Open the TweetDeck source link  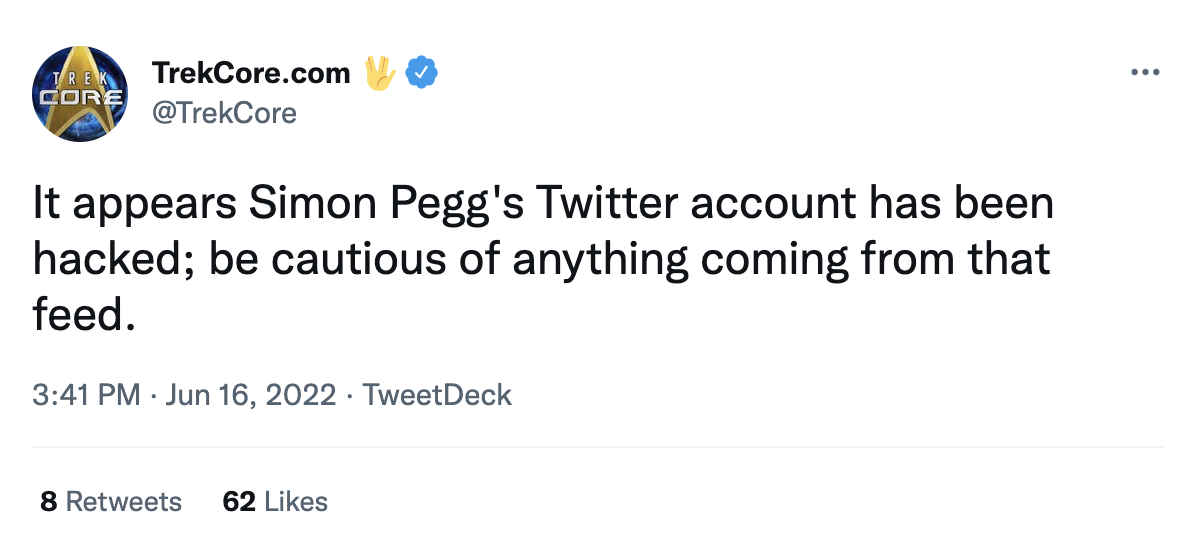(437, 395)
